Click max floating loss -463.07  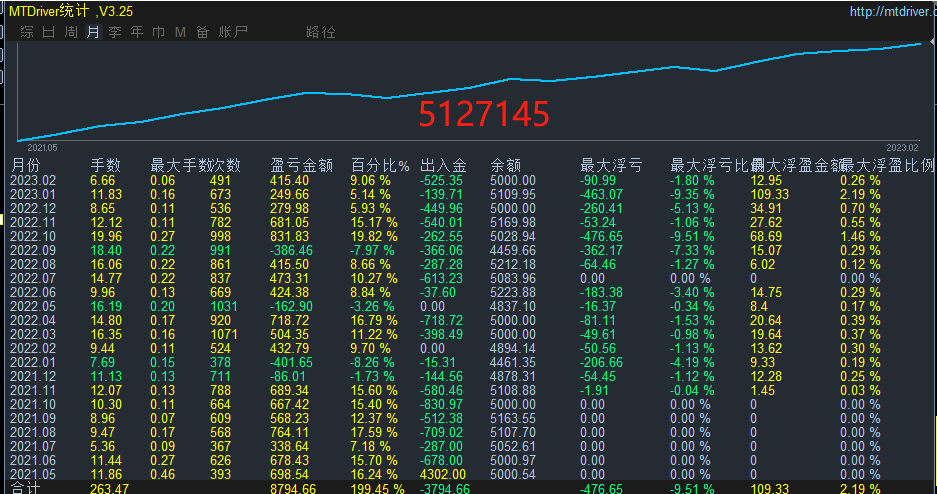pos(602,194)
